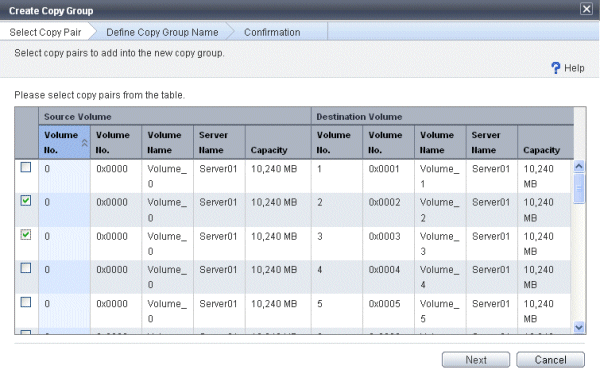The width and height of the screenshot is (600, 381).
Task: Click the Cancel button
Action: [550, 360]
